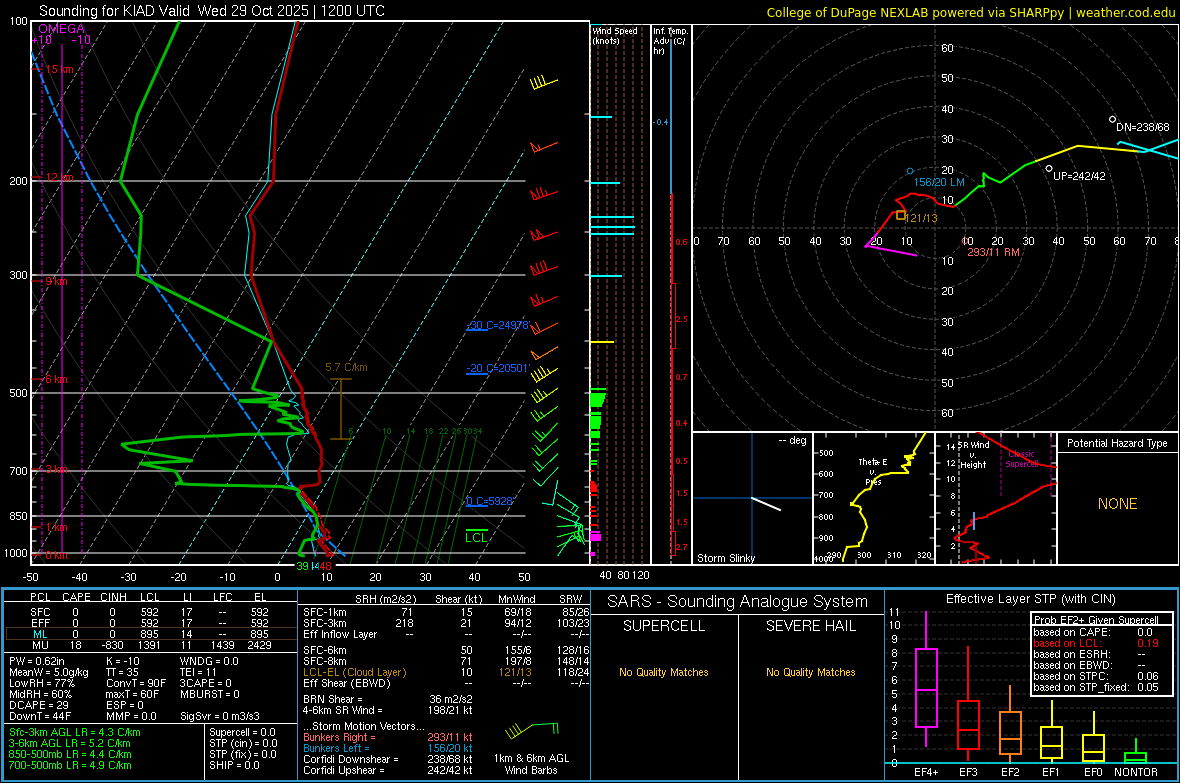
Task: Click the 'BRN Shear =' label
Action: point(333,699)
